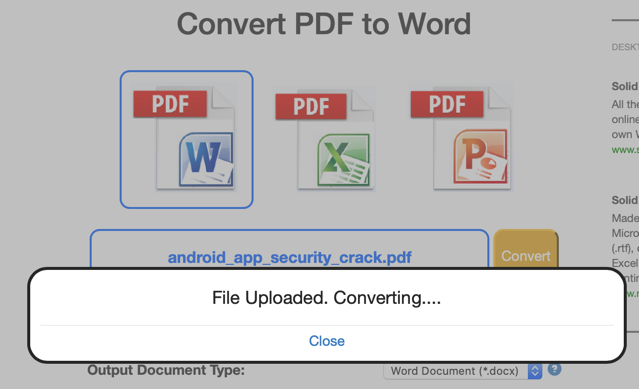Open the Output Document Type dropdown
This screenshot has height=389, width=639.
(463, 371)
